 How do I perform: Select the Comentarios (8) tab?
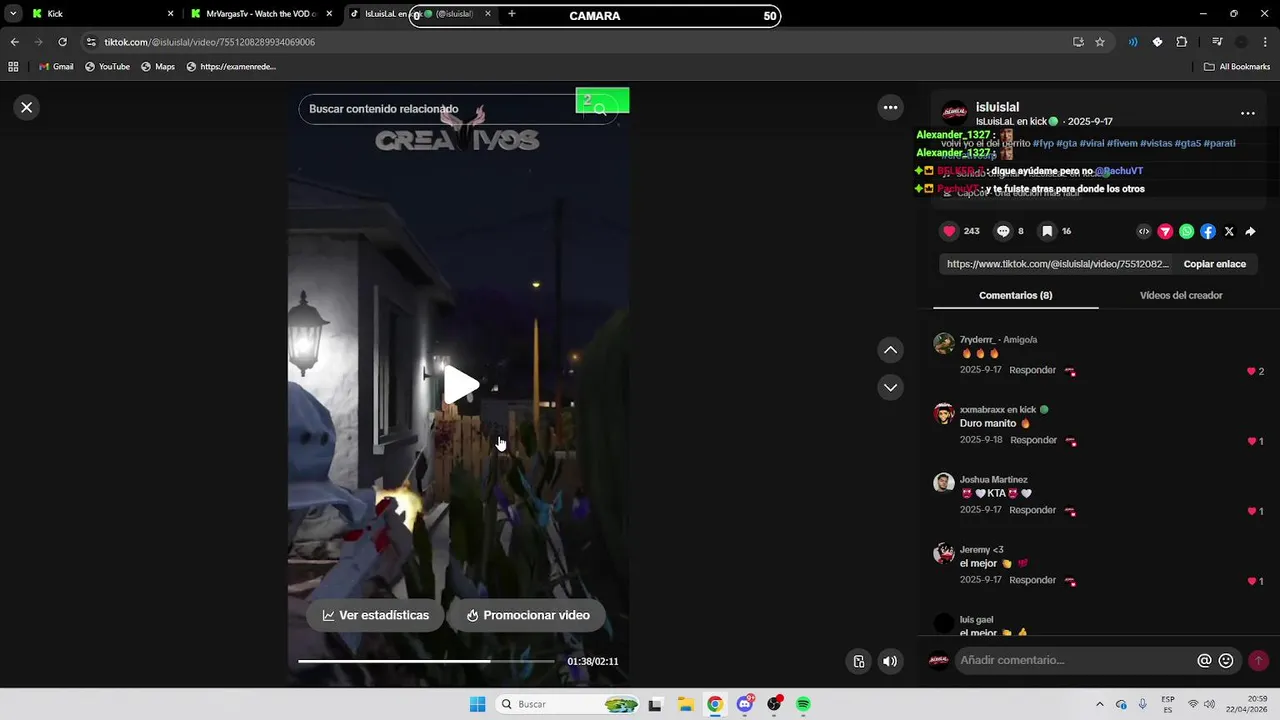(1015, 295)
